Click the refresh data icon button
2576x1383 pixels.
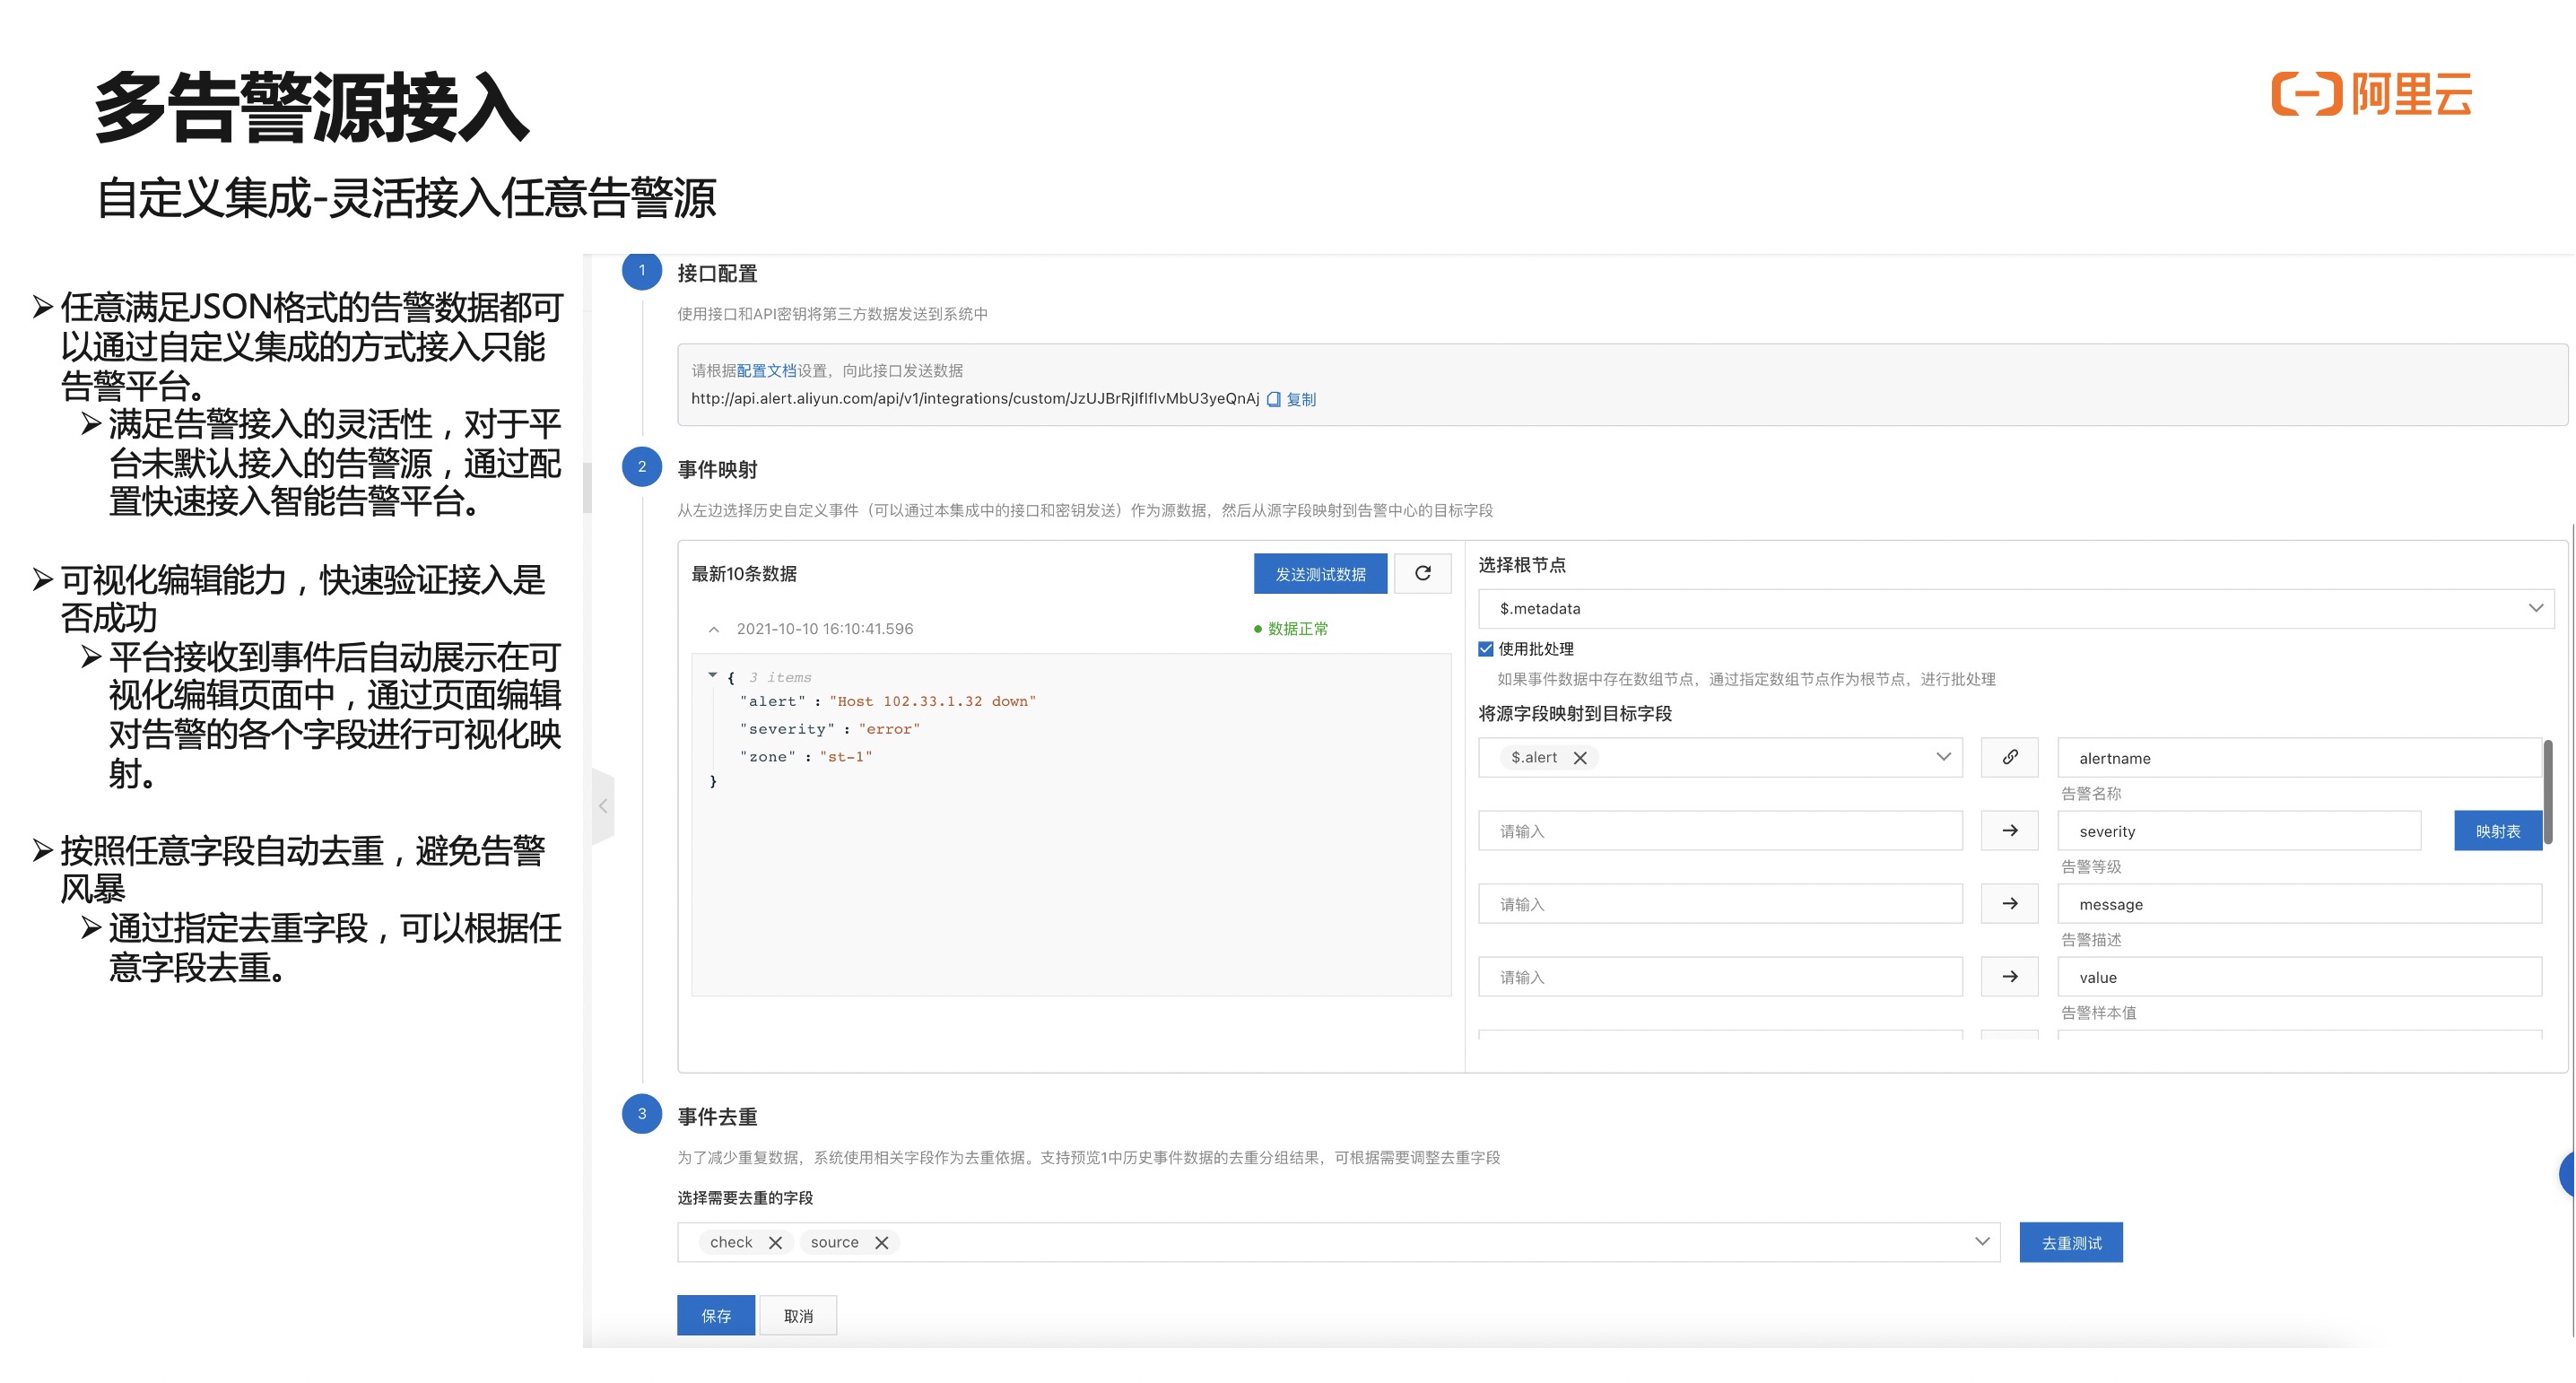point(1422,573)
